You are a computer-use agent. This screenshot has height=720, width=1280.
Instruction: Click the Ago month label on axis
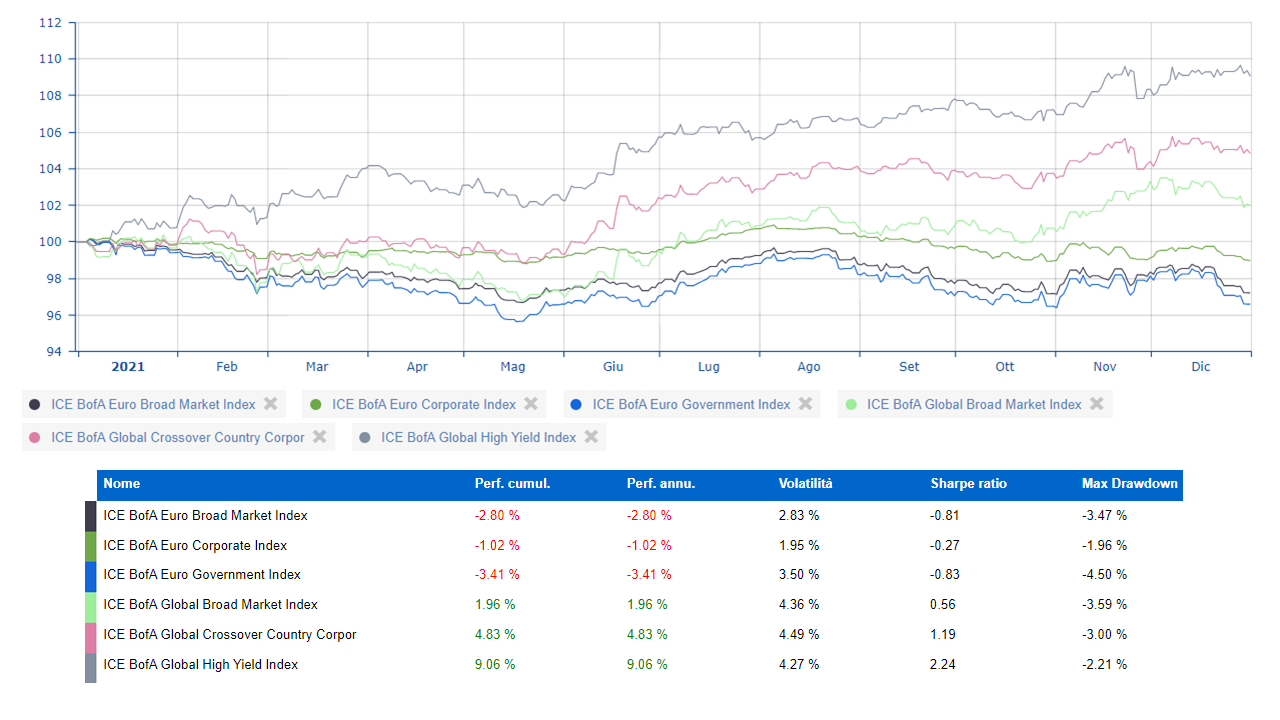[x=809, y=367]
